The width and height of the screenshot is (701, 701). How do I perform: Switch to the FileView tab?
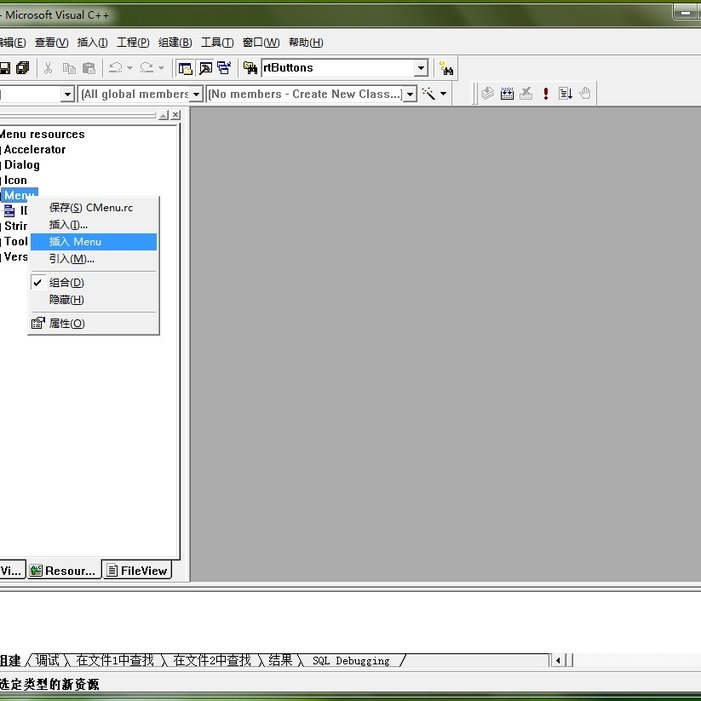pyautogui.click(x=138, y=570)
